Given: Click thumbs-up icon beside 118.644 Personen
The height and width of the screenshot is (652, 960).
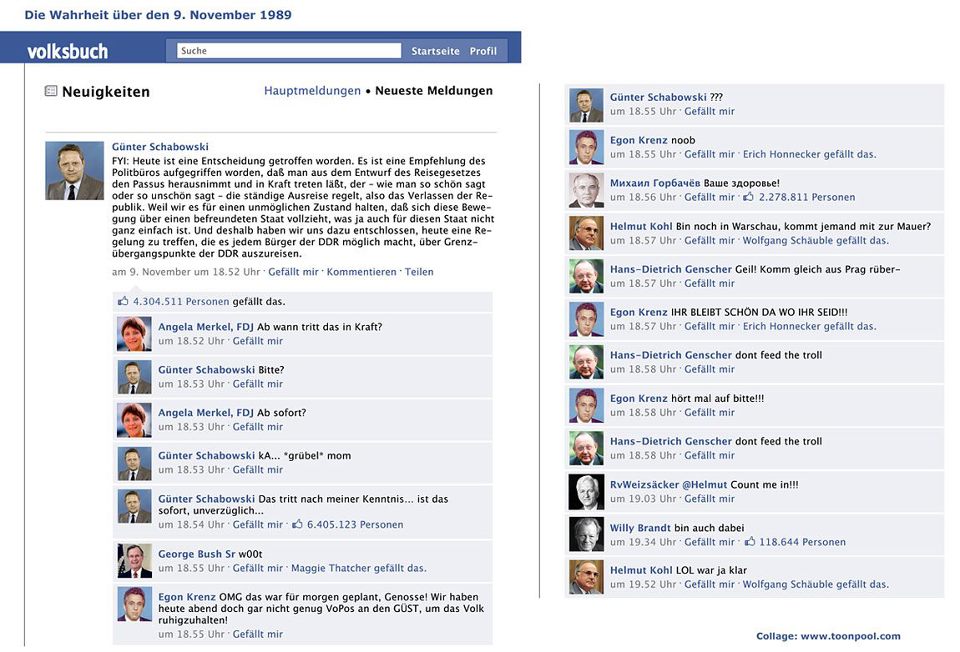Looking at the screenshot, I should point(749,541).
